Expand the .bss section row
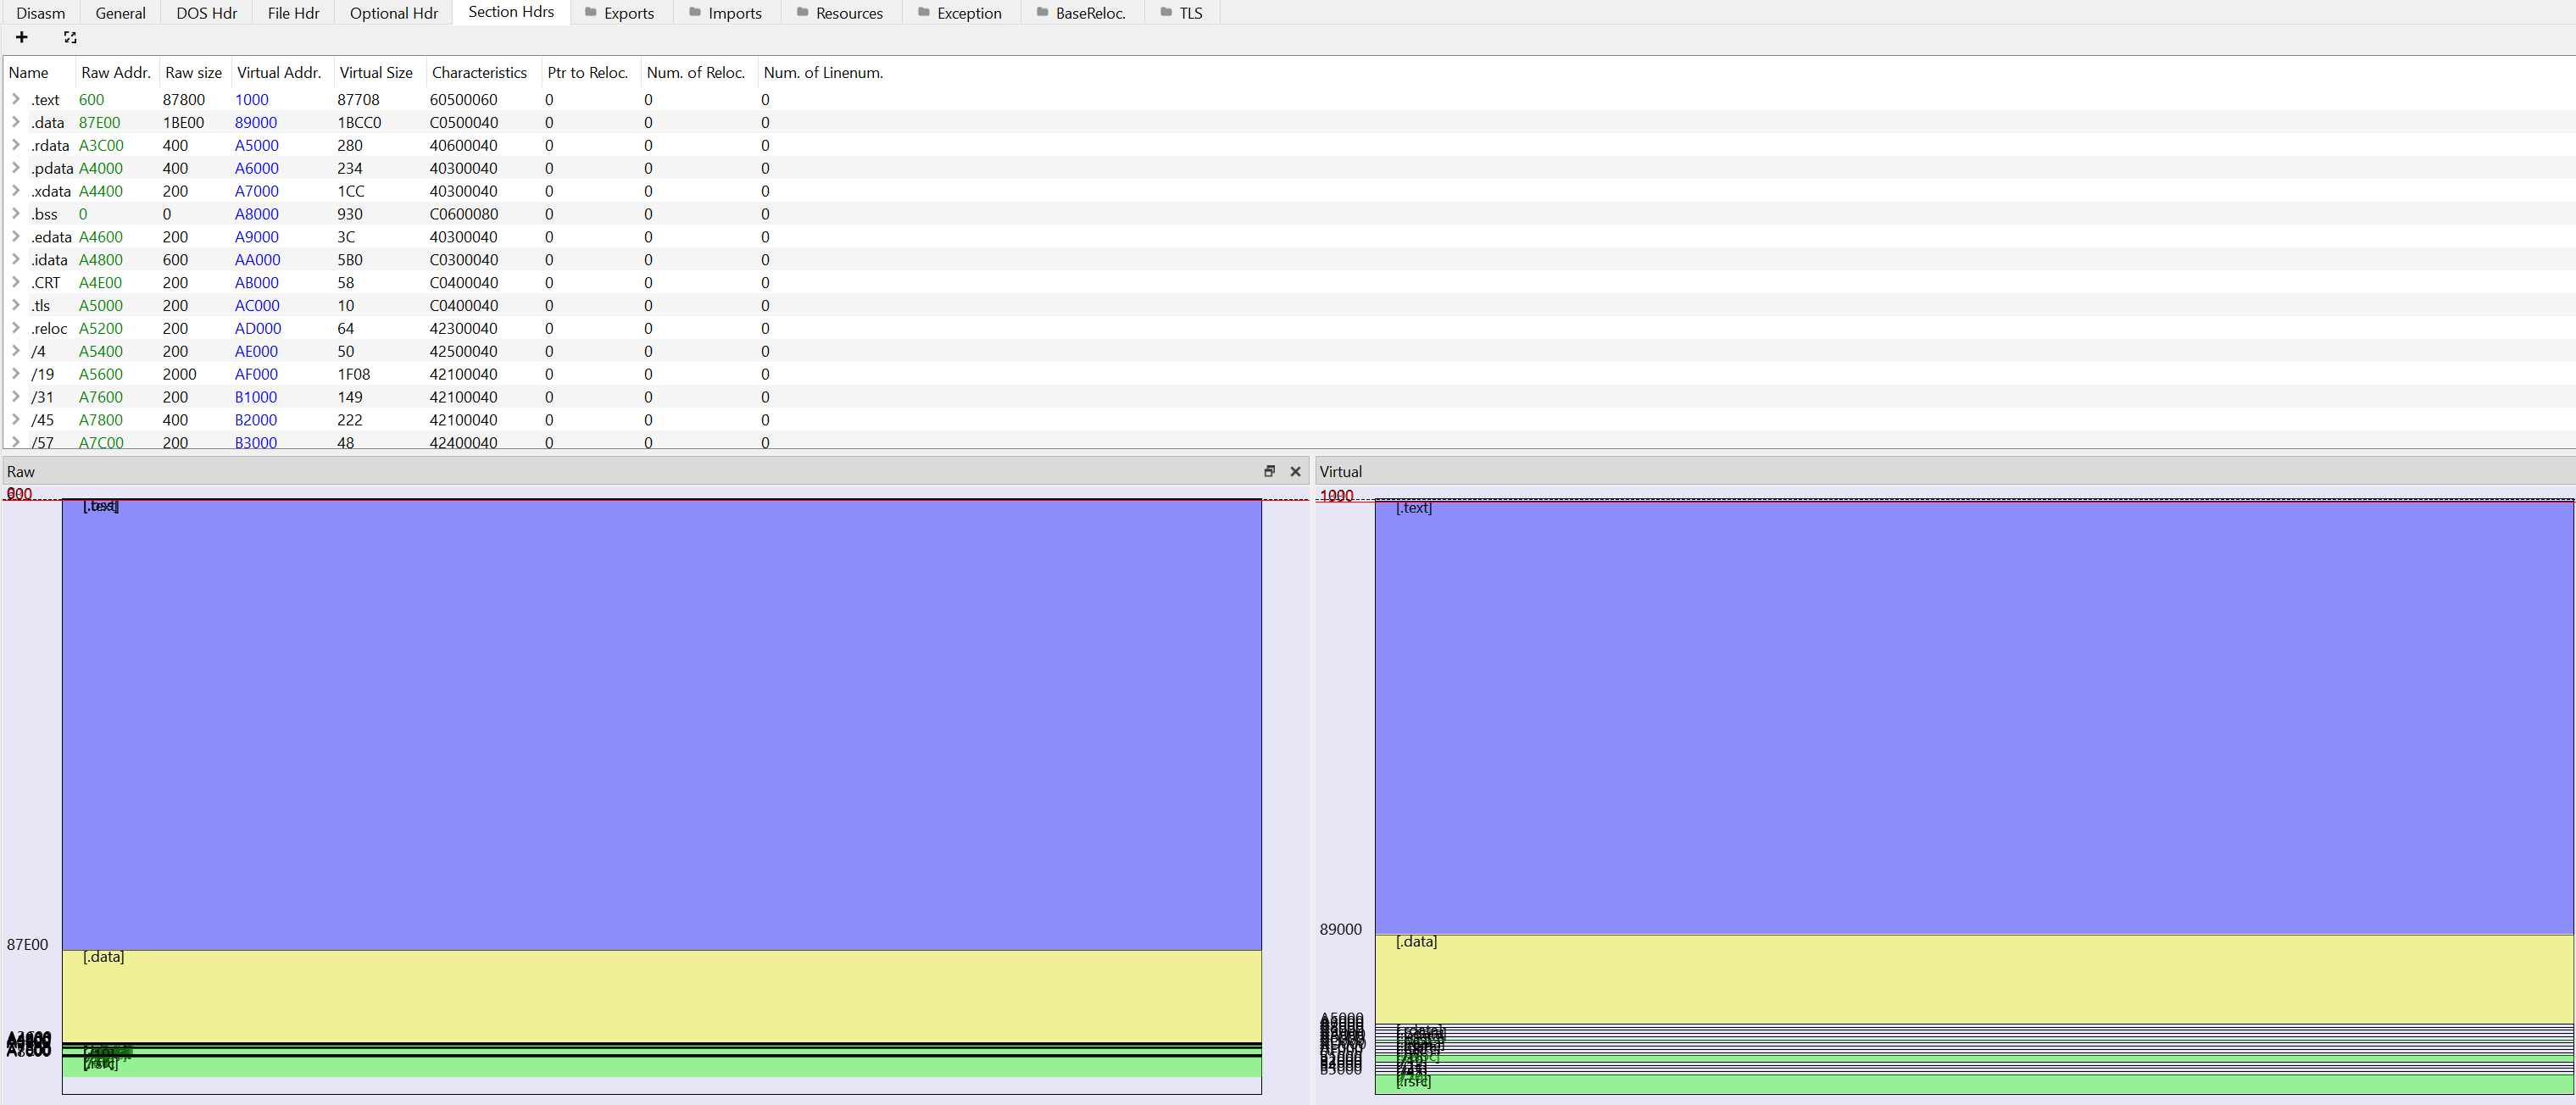 (x=16, y=214)
